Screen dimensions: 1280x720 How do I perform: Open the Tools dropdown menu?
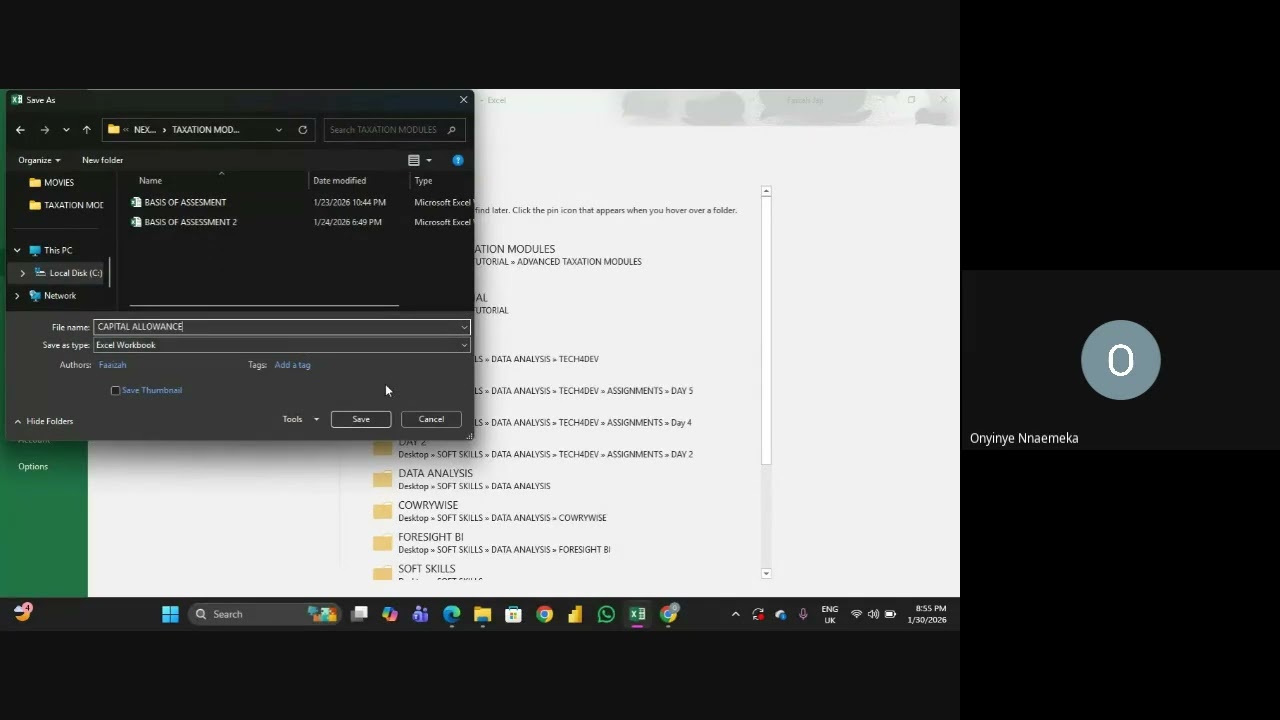click(301, 419)
